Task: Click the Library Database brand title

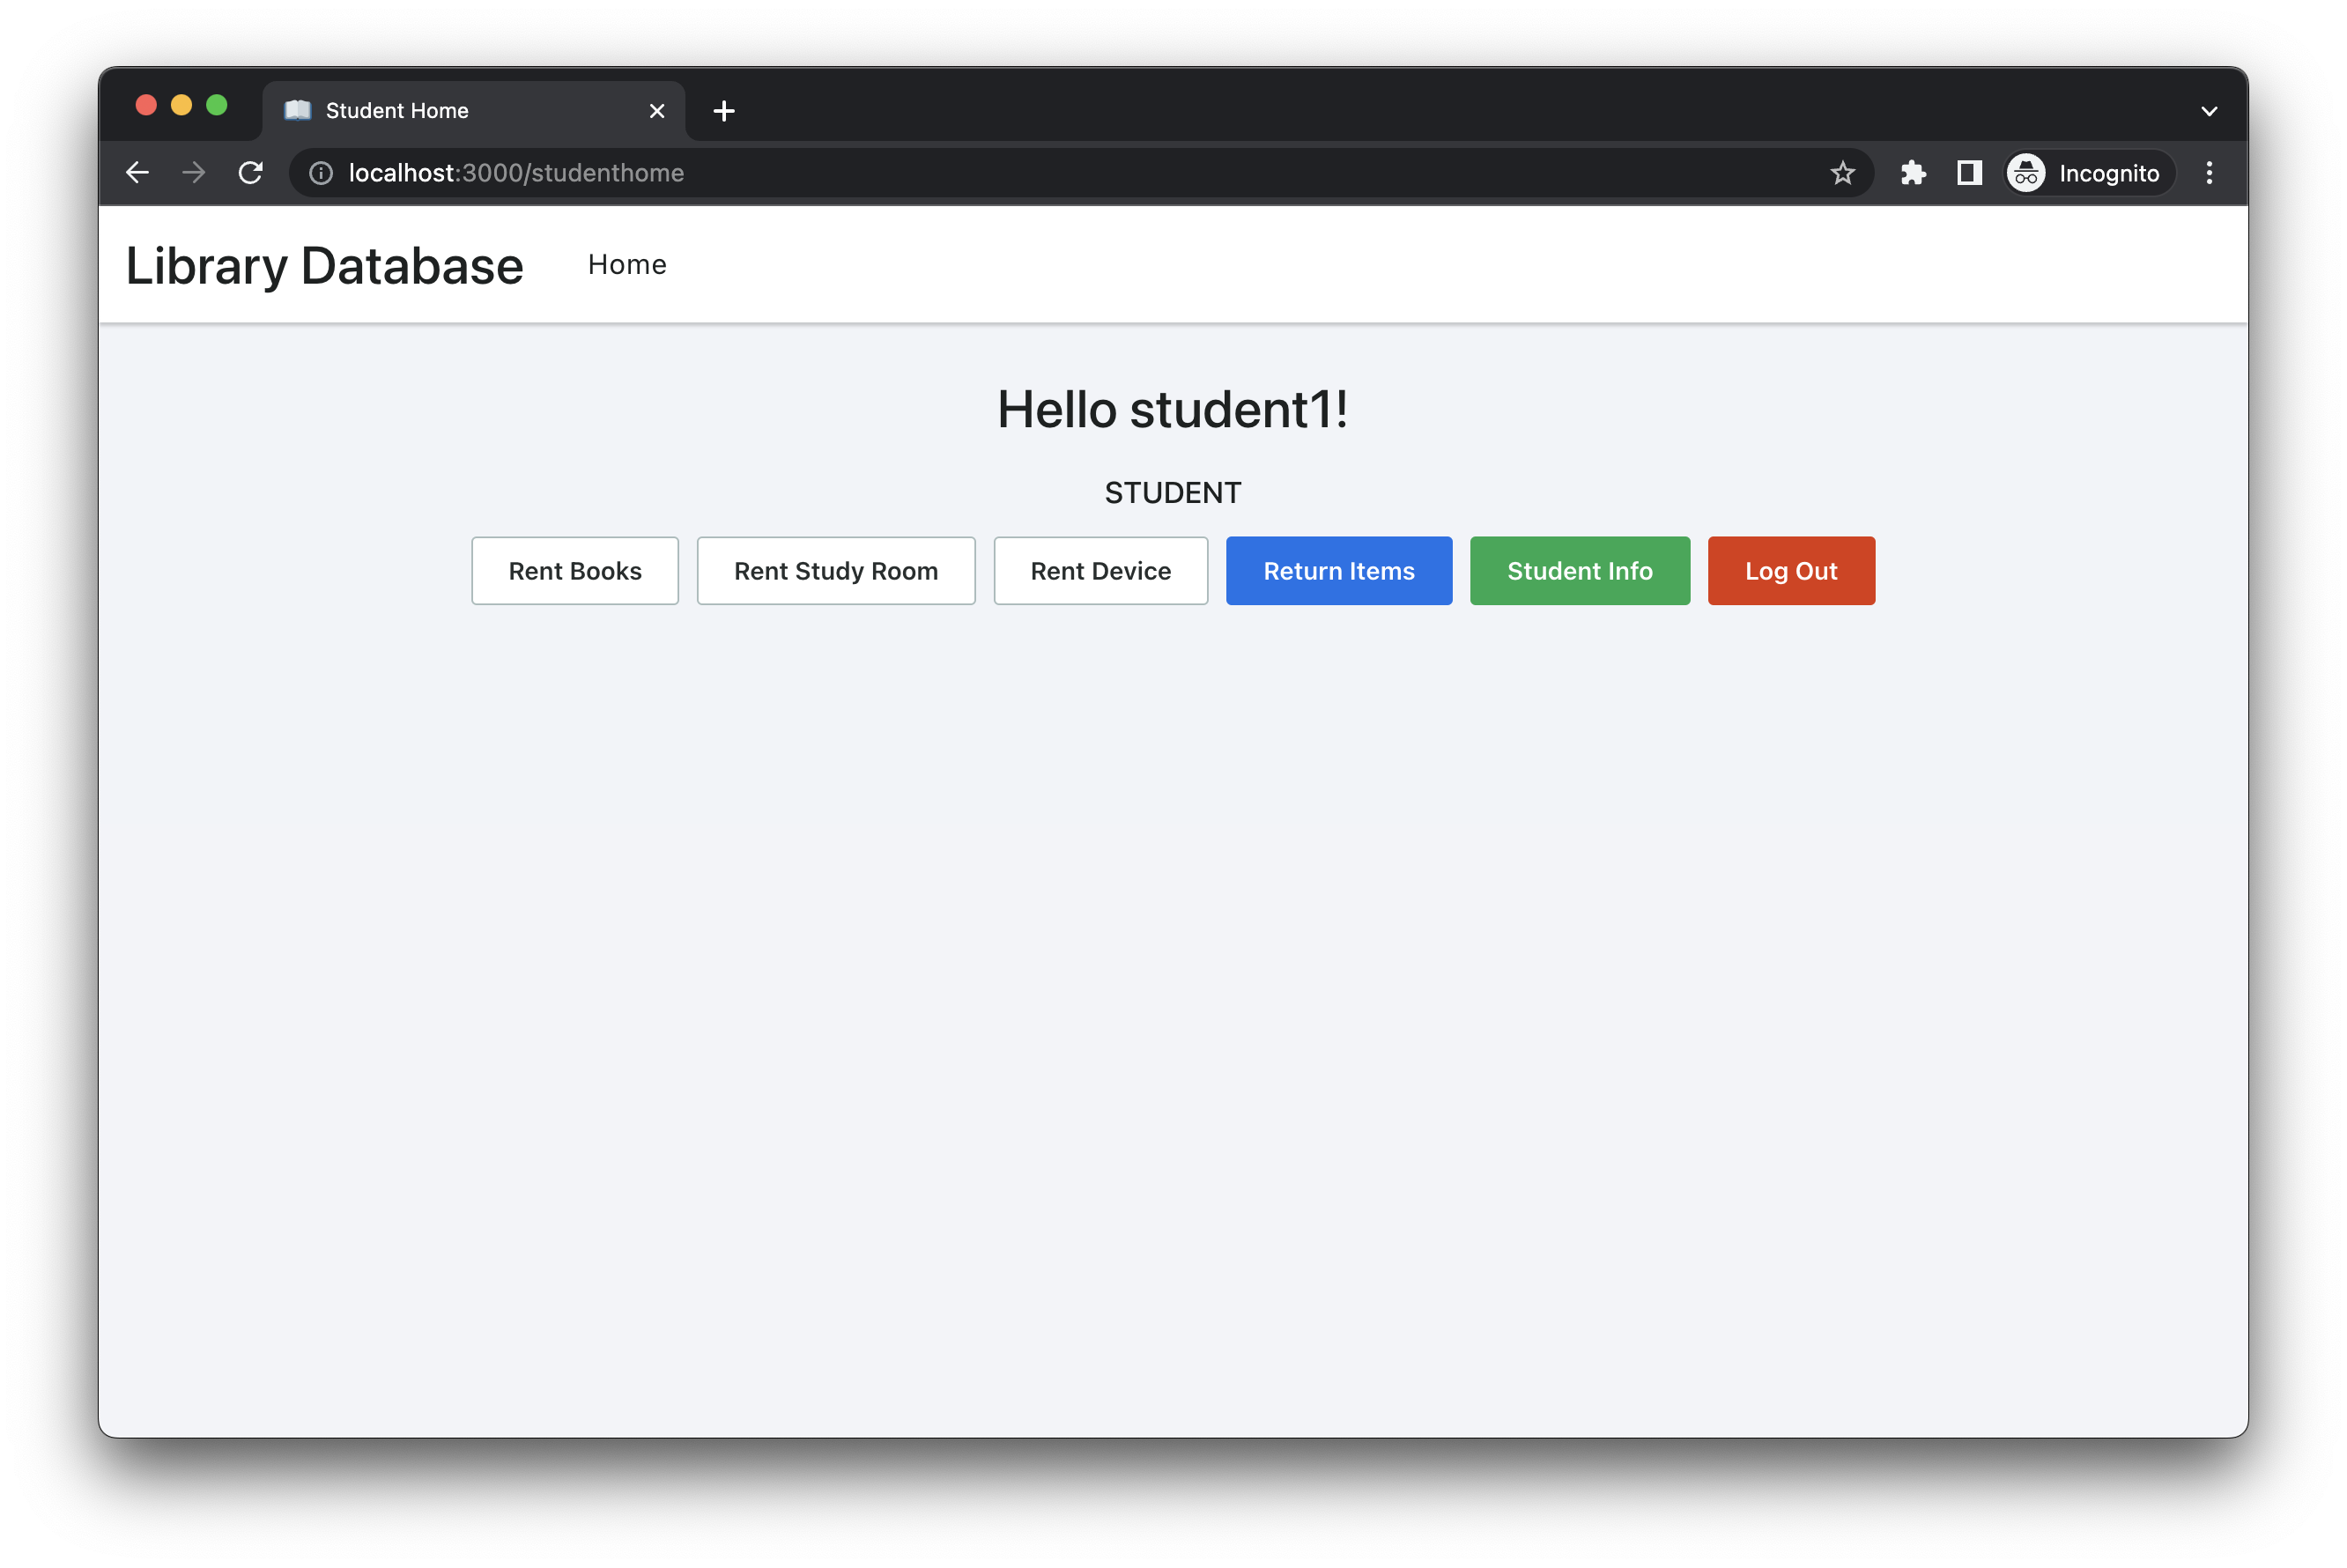Action: (x=324, y=266)
